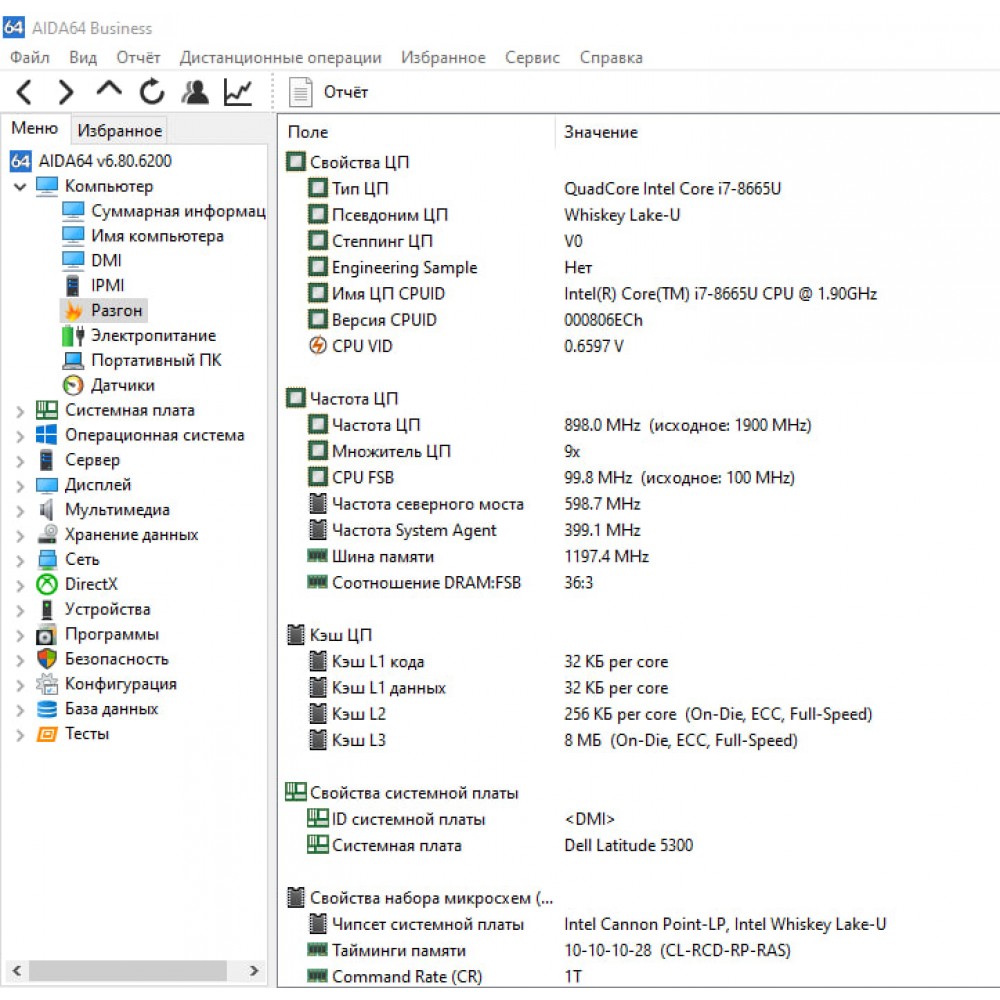The width and height of the screenshot is (1000, 1000).
Task: Click the report document icon in the toolbar
Action: pyautogui.click(x=300, y=92)
